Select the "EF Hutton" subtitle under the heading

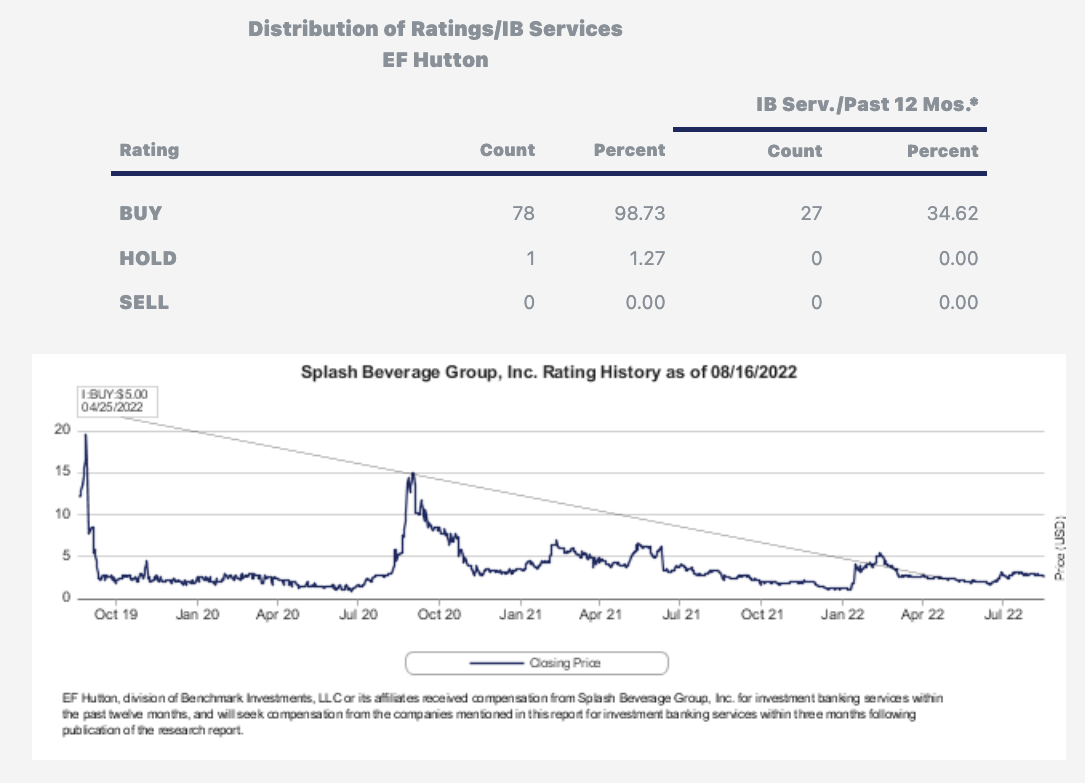pos(435,60)
